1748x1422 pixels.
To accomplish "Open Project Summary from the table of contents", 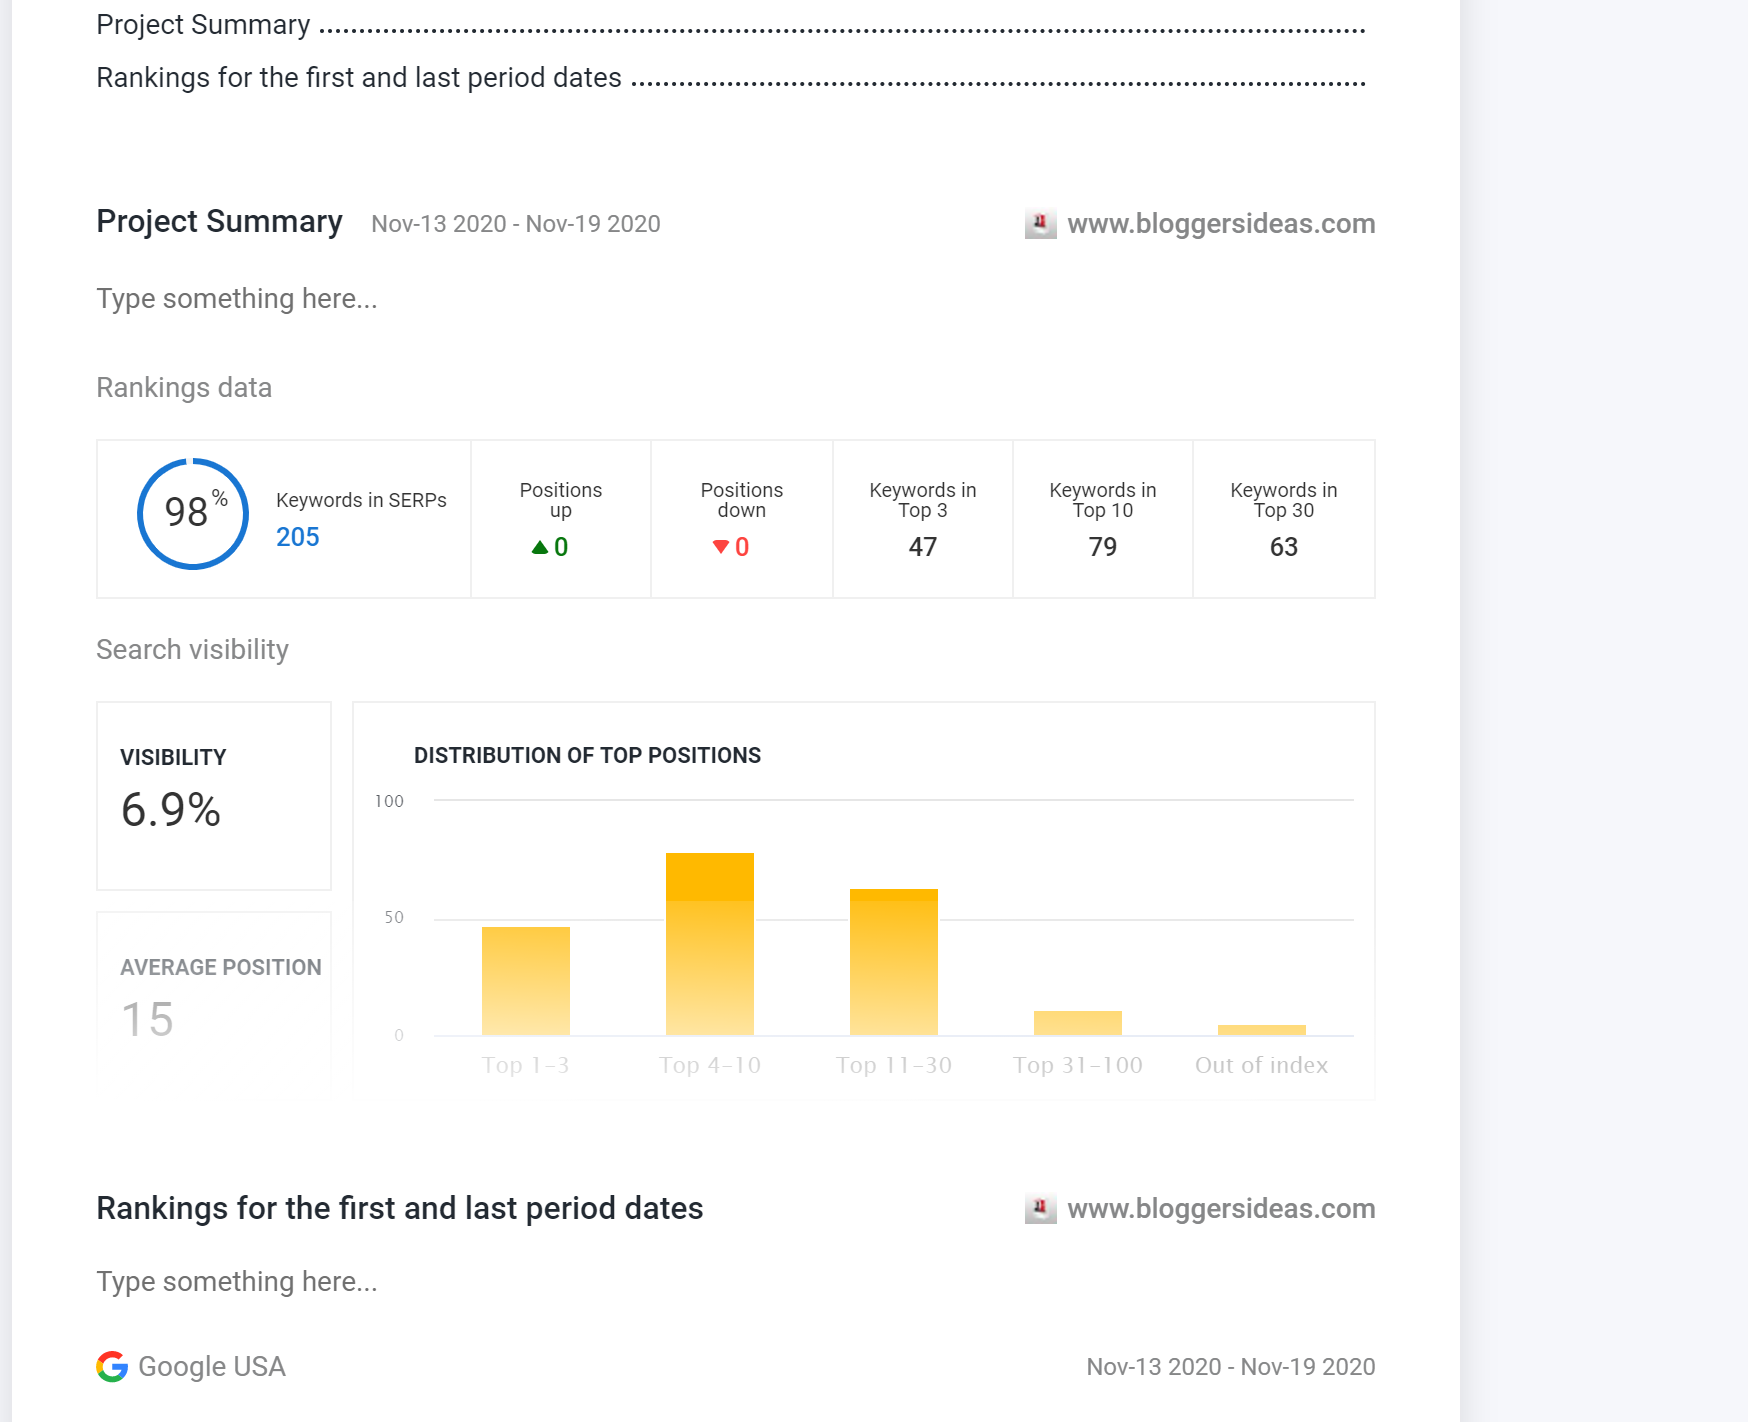I will 203,25.
